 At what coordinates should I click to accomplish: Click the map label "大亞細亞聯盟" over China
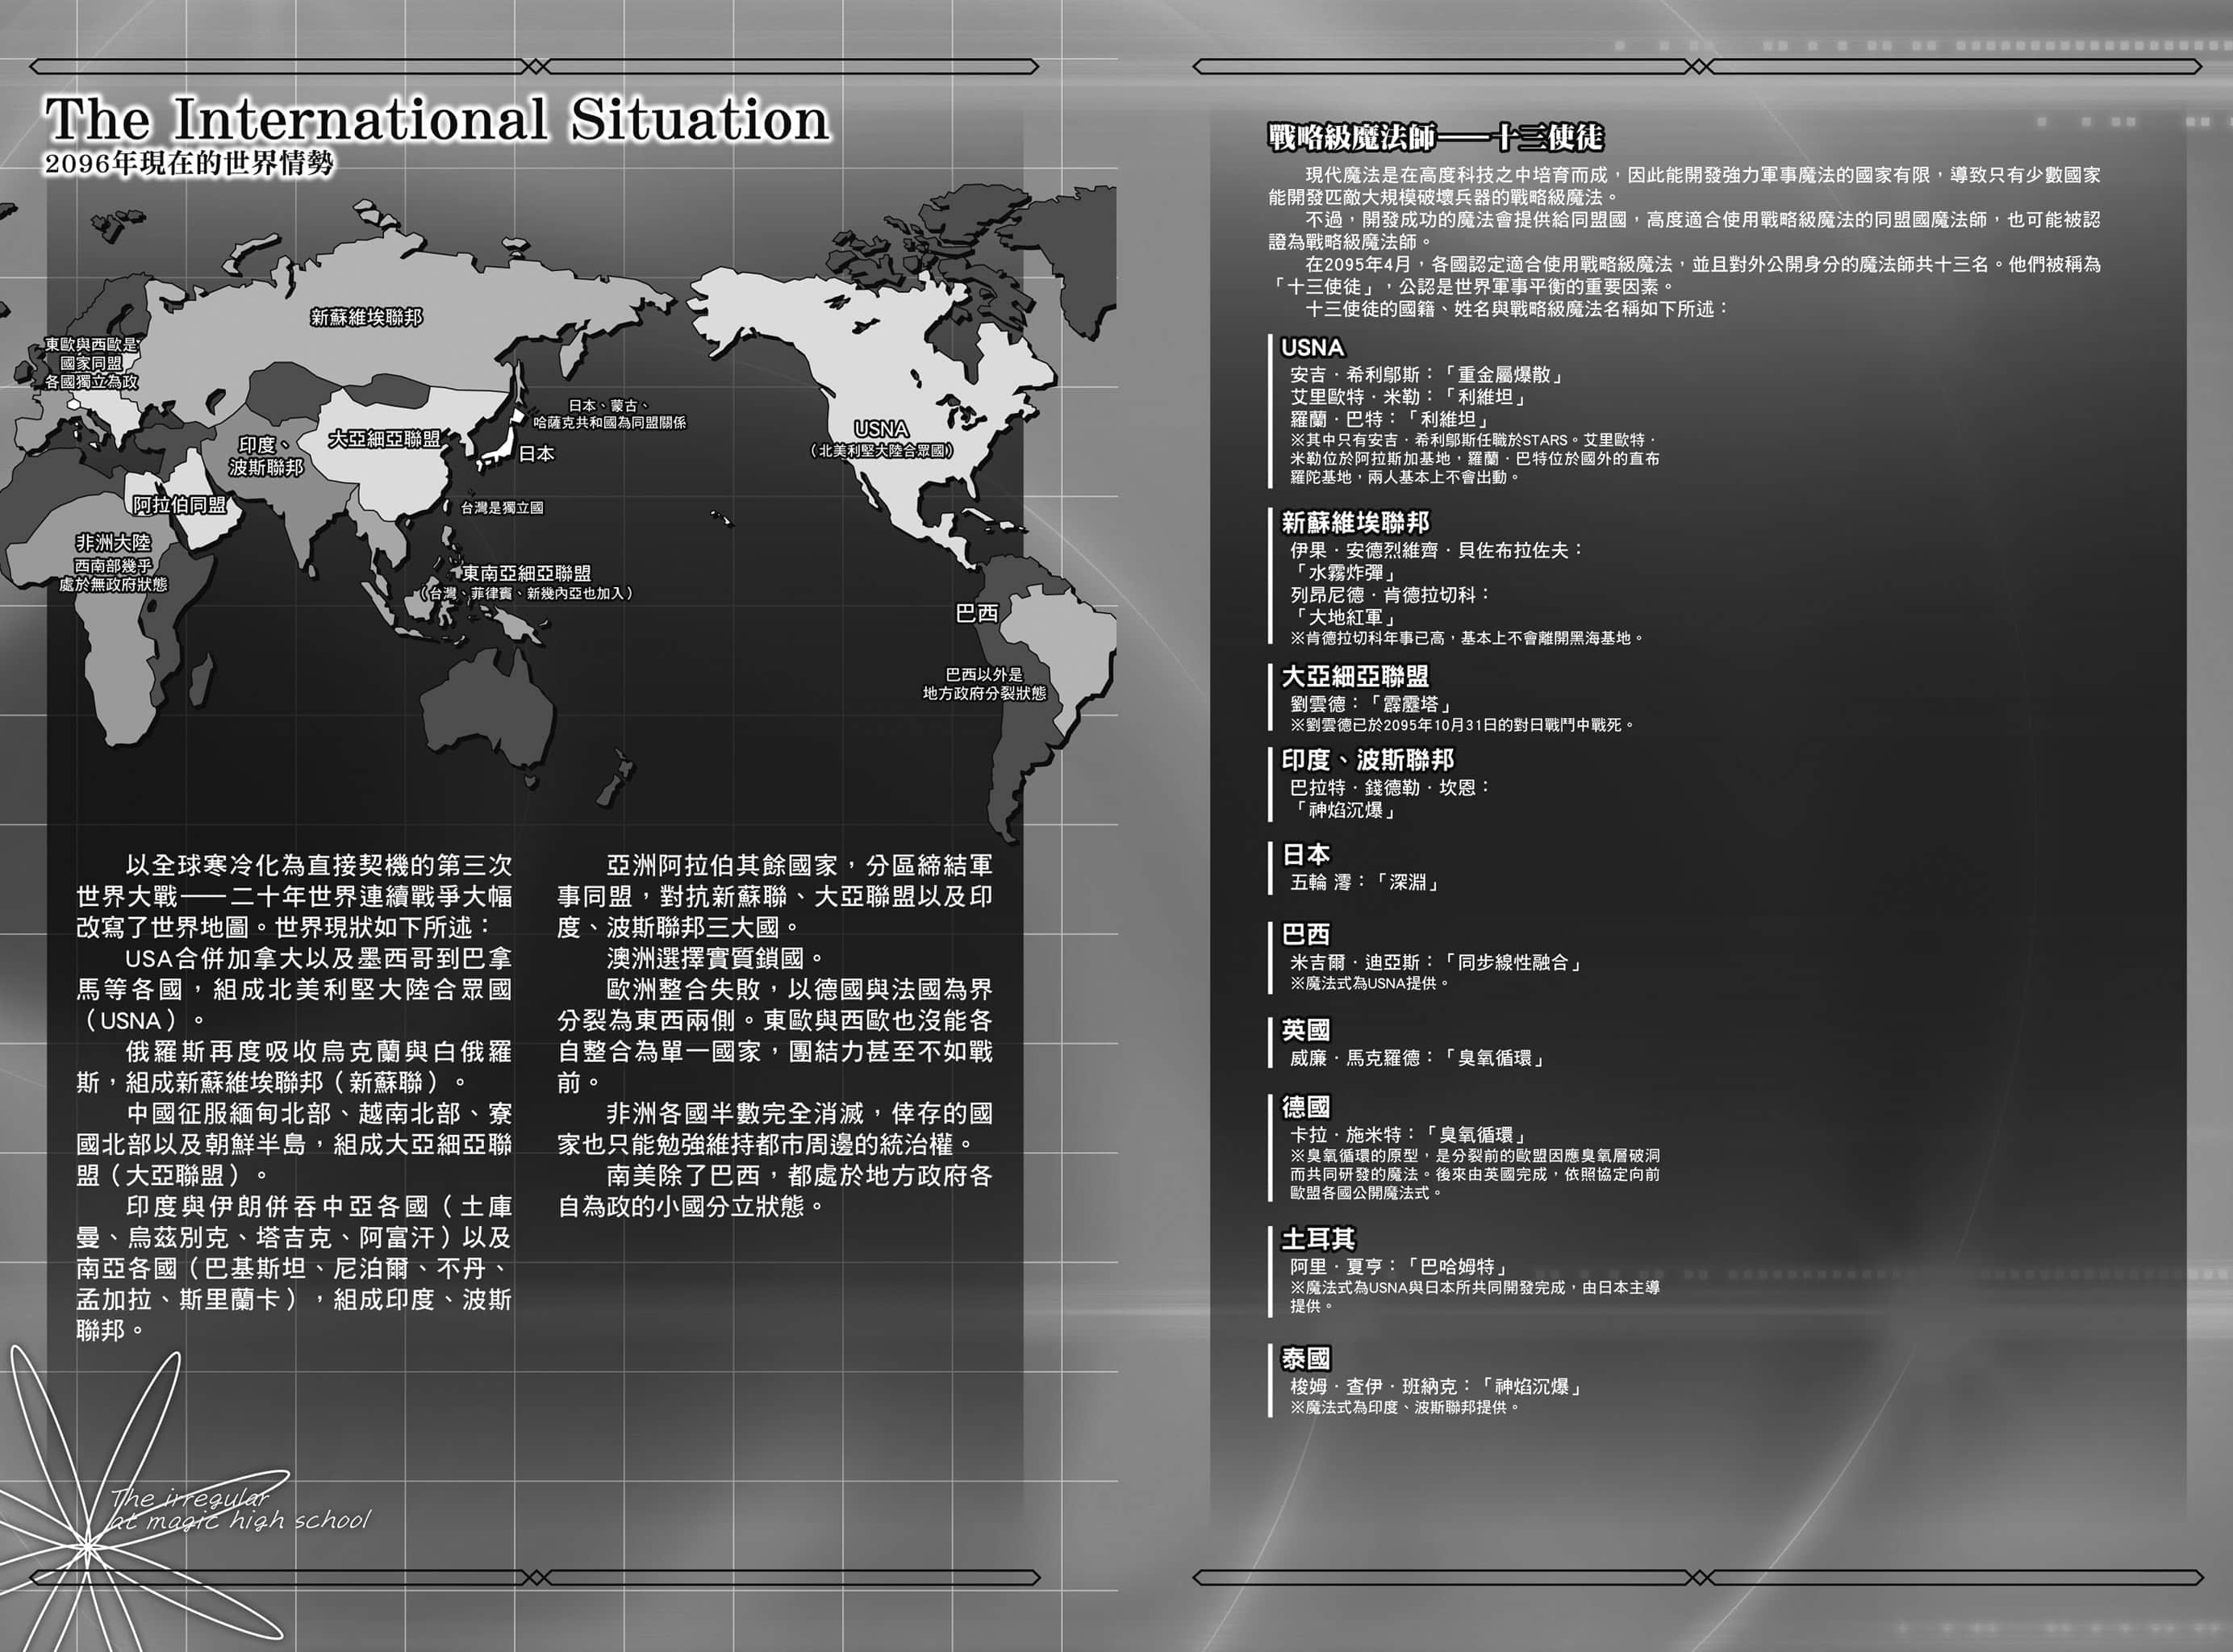point(384,439)
